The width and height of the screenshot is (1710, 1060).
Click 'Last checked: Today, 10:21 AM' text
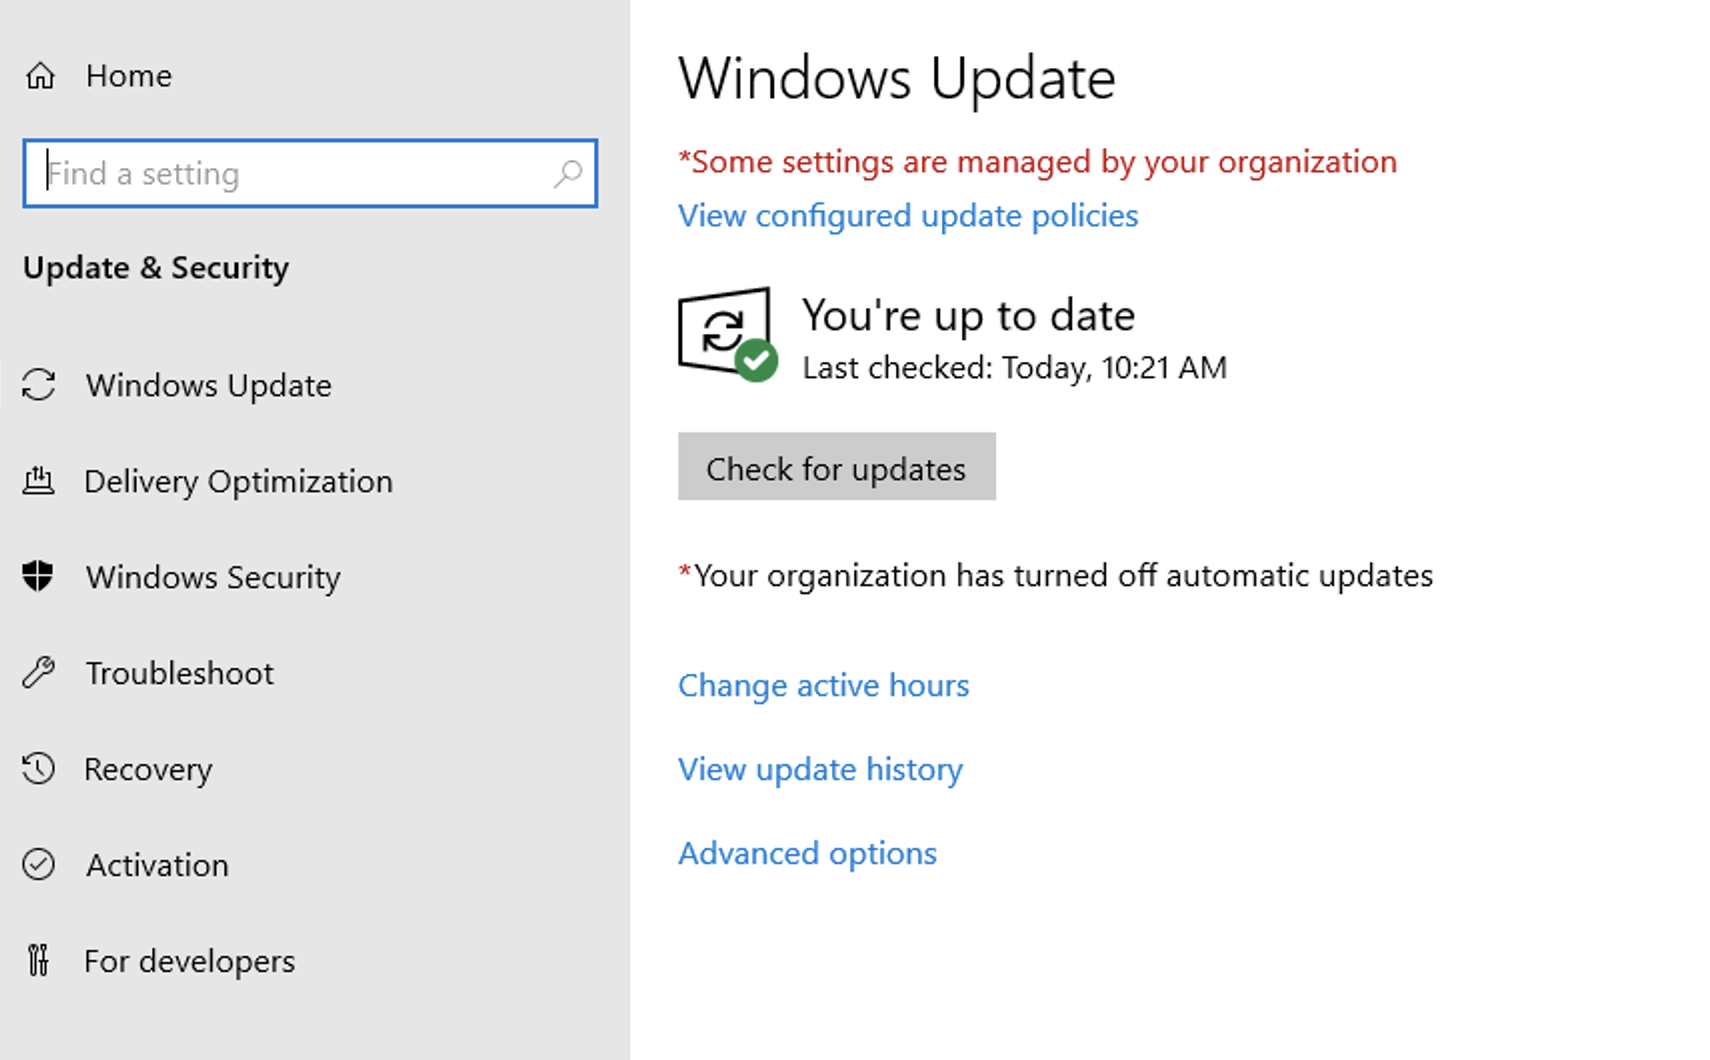1014,368
